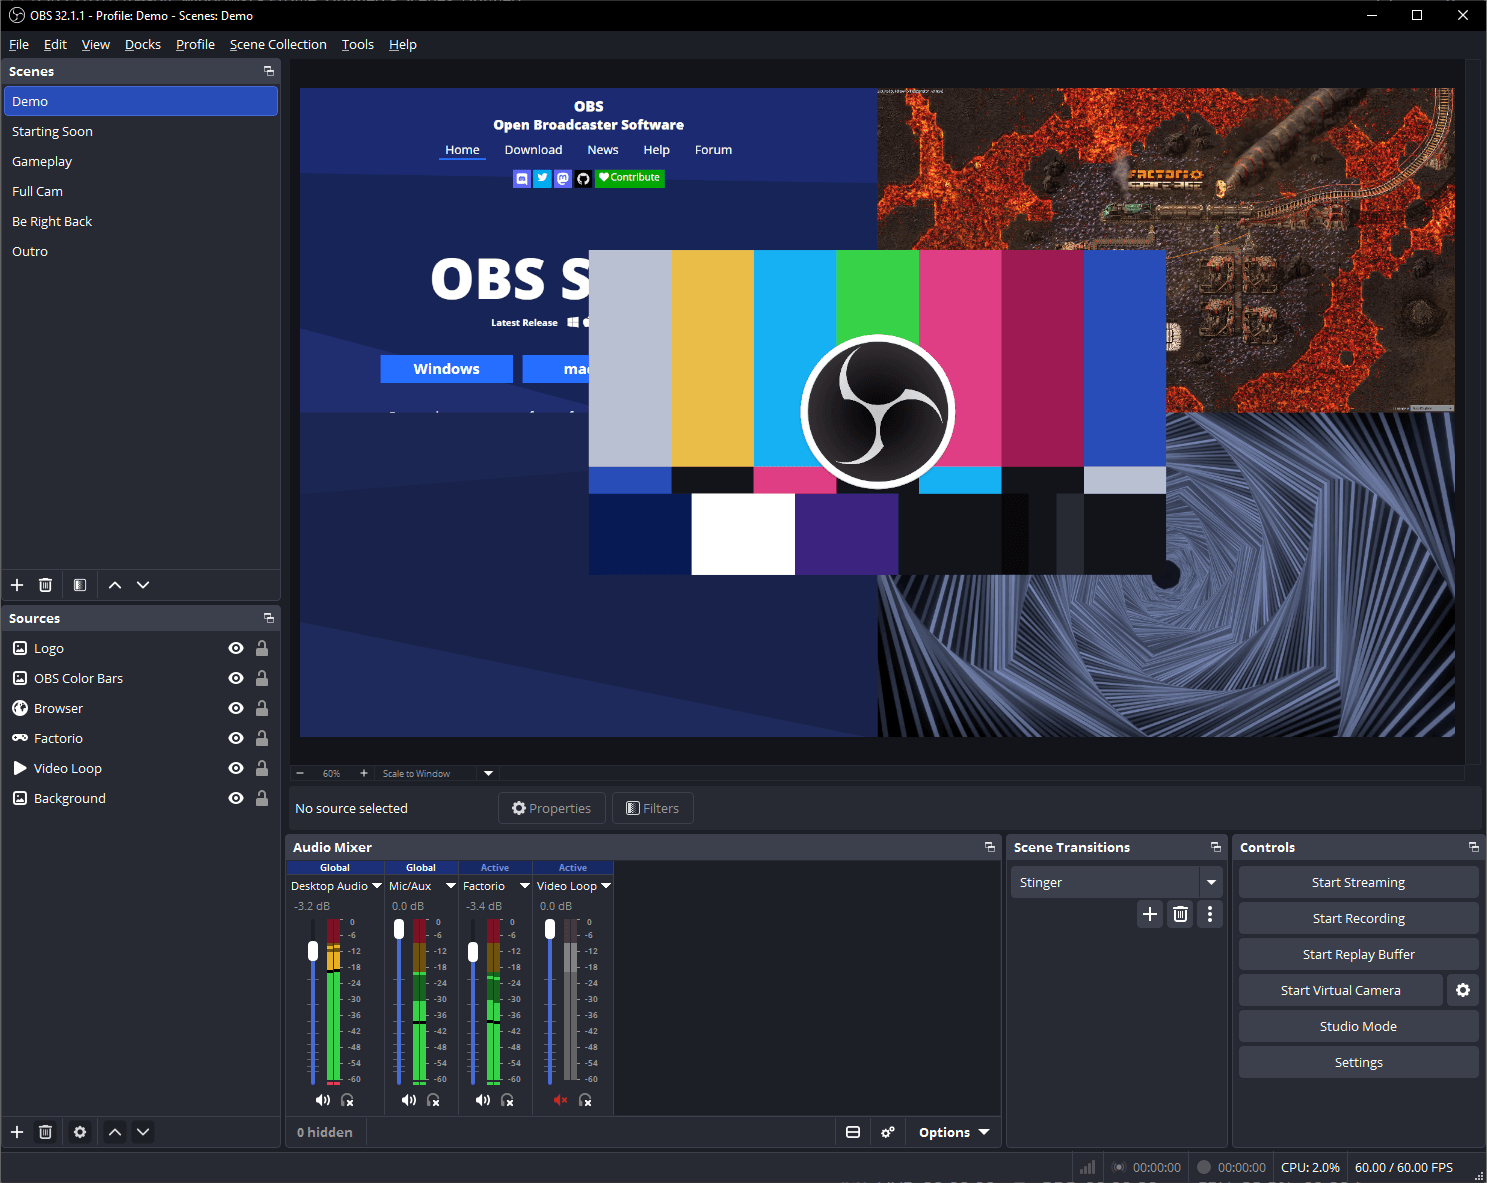The image size is (1487, 1183).
Task: Adjust the Mic/Aux volume slider handle
Action: coord(399,930)
